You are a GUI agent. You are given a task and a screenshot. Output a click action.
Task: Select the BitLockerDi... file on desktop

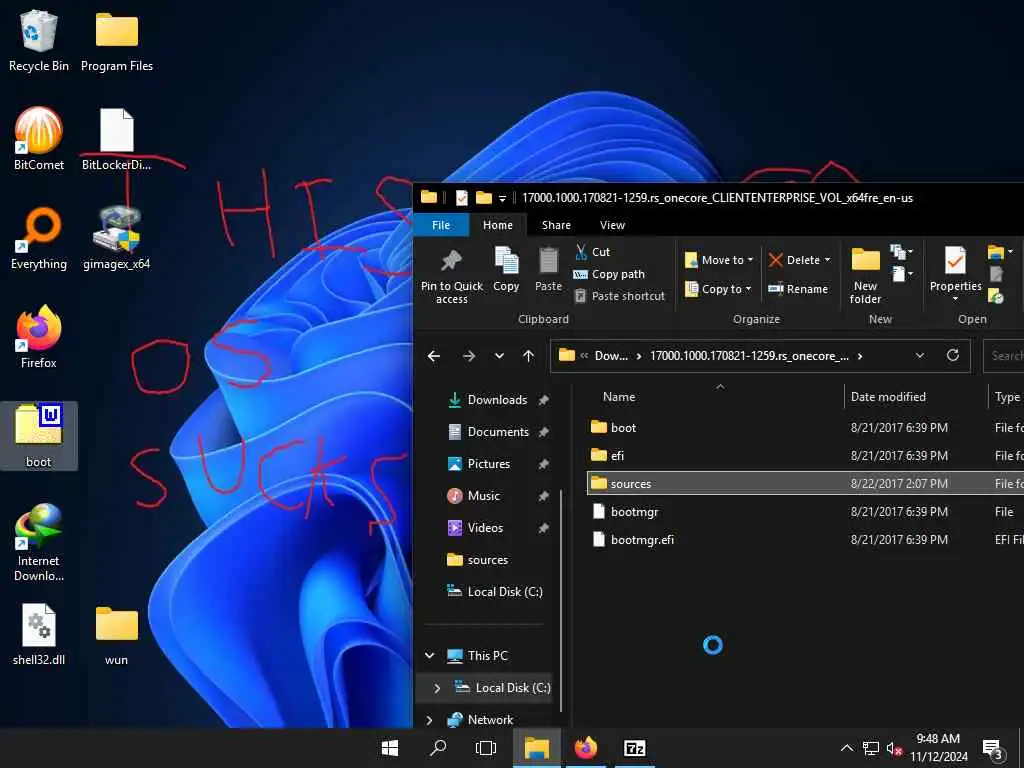[116, 139]
